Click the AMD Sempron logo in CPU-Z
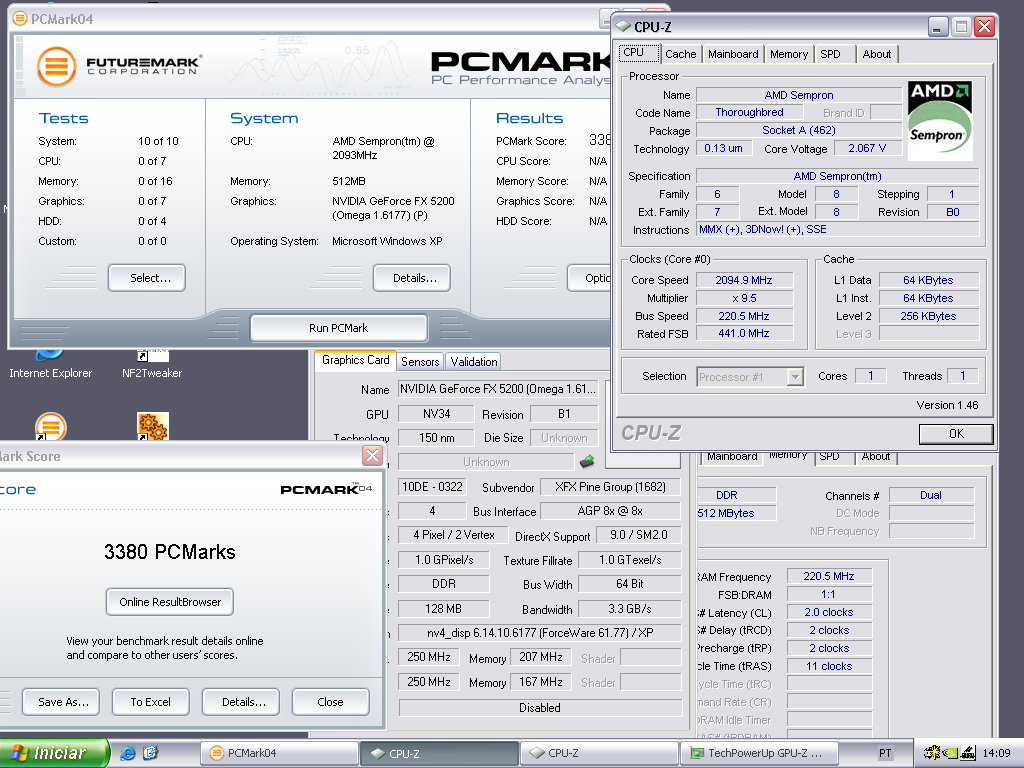This screenshot has height=768, width=1024. (940, 121)
